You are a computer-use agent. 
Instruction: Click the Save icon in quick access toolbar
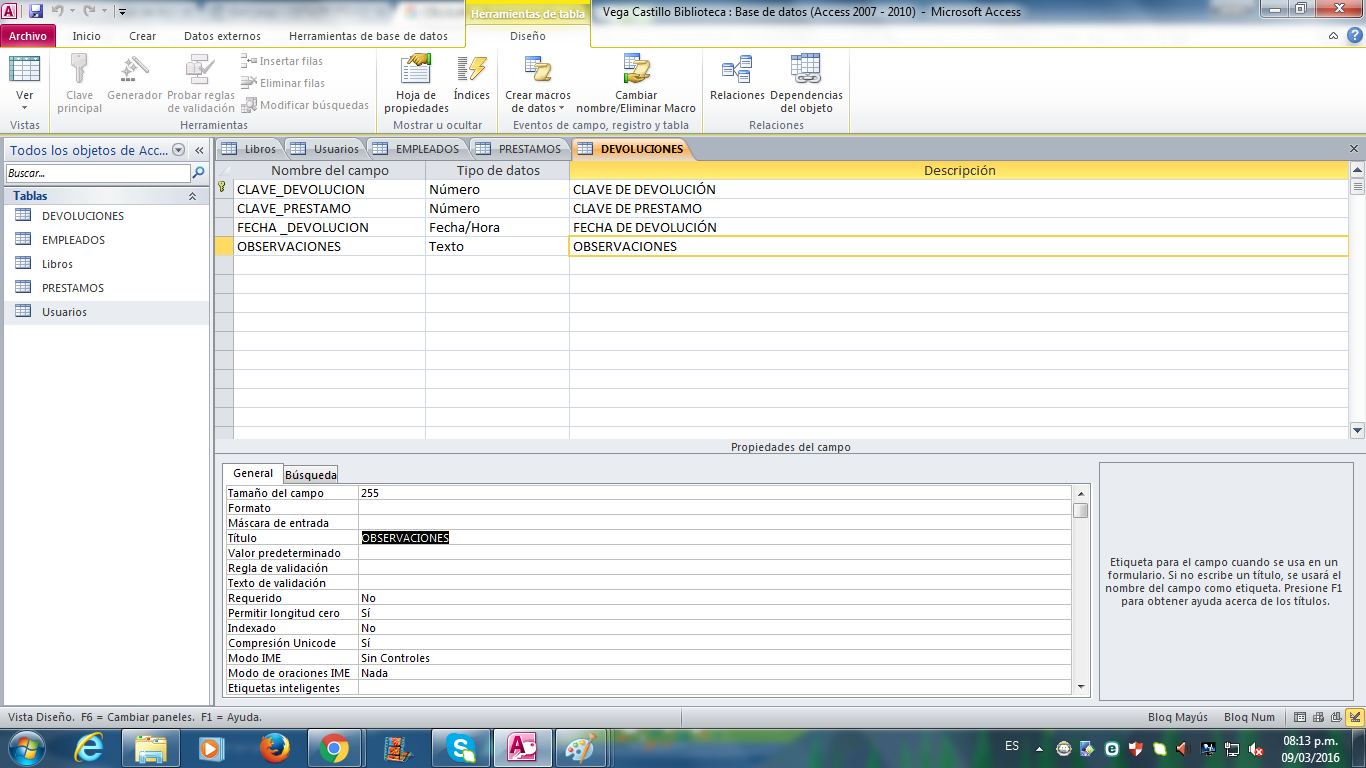coord(36,11)
